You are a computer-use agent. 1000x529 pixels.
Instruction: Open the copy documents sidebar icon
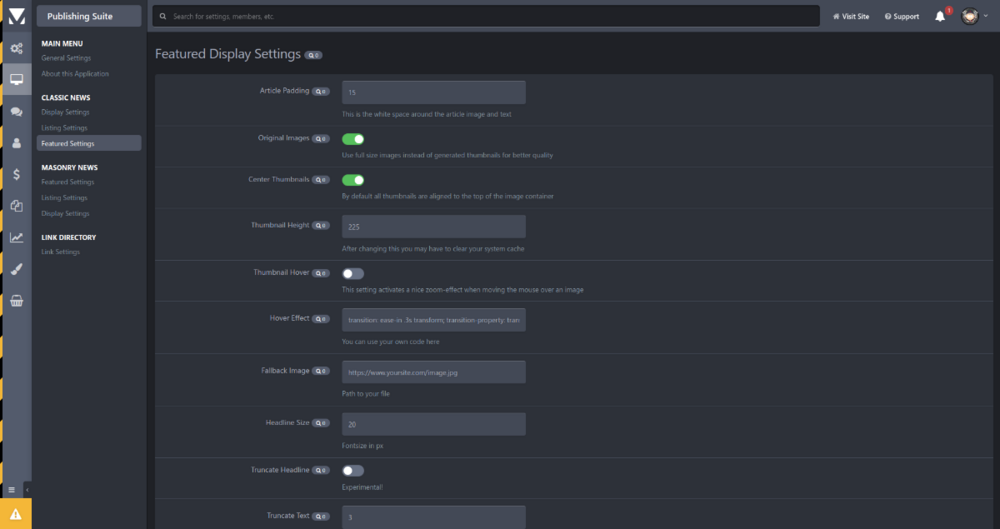click(x=17, y=206)
